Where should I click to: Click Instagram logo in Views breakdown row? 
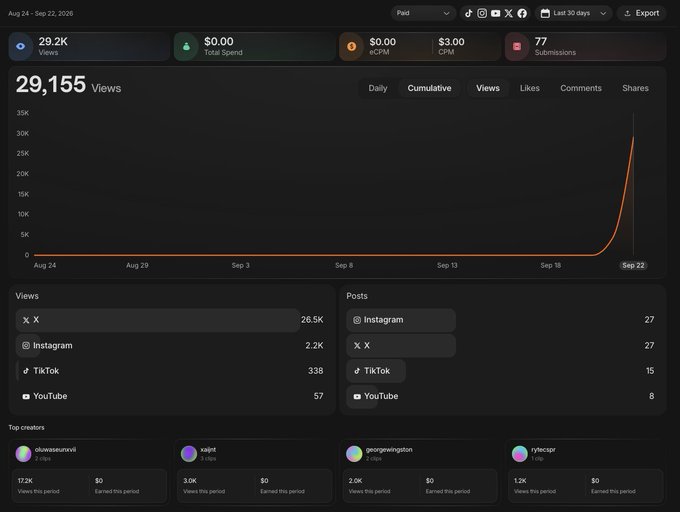pyautogui.click(x=26, y=346)
